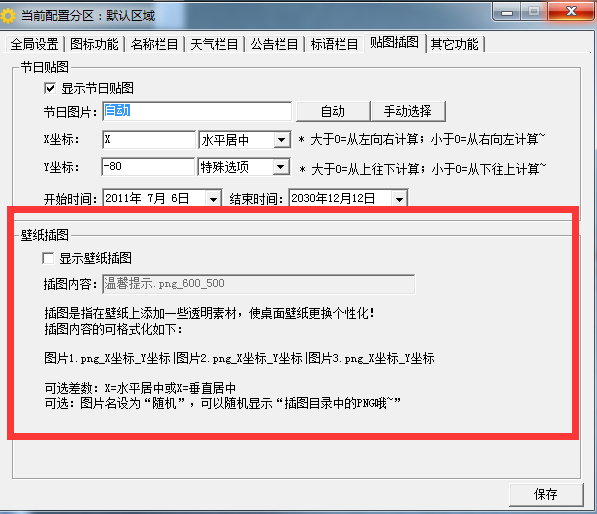Click the gear icon in the title bar
Viewport: 597px width, 514px height.
click(8, 16)
